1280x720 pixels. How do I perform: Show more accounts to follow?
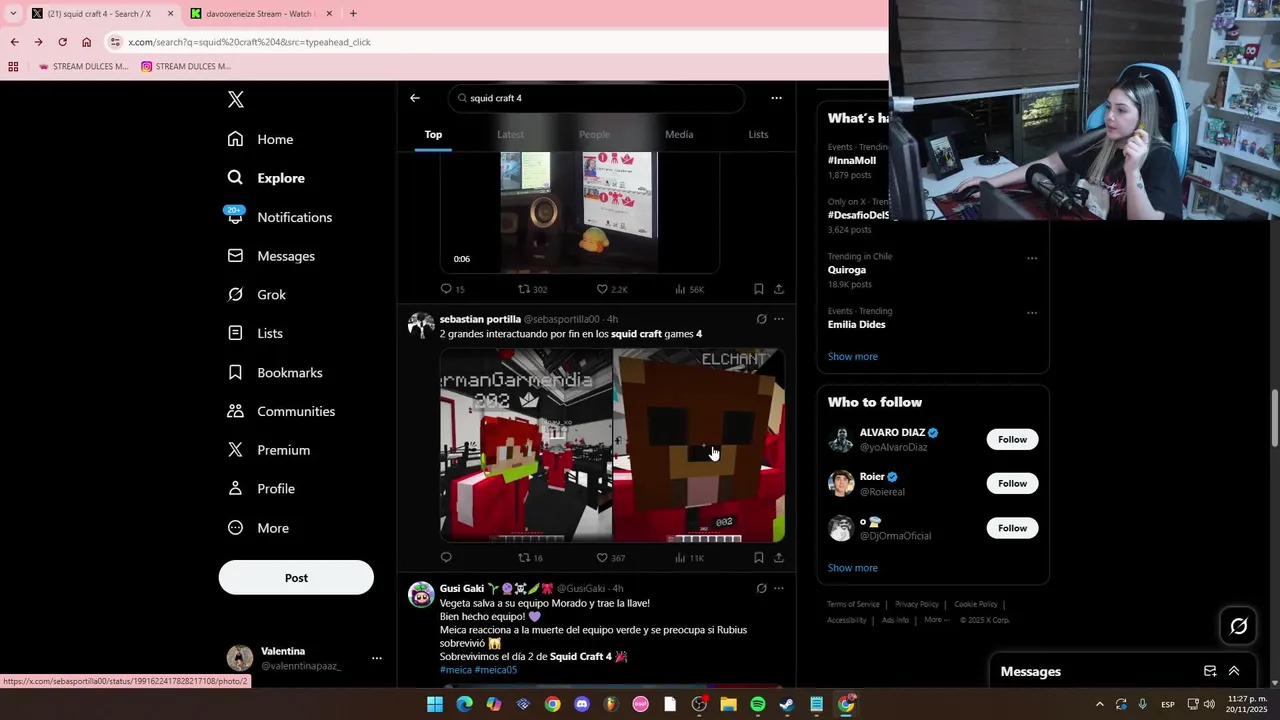tap(852, 568)
